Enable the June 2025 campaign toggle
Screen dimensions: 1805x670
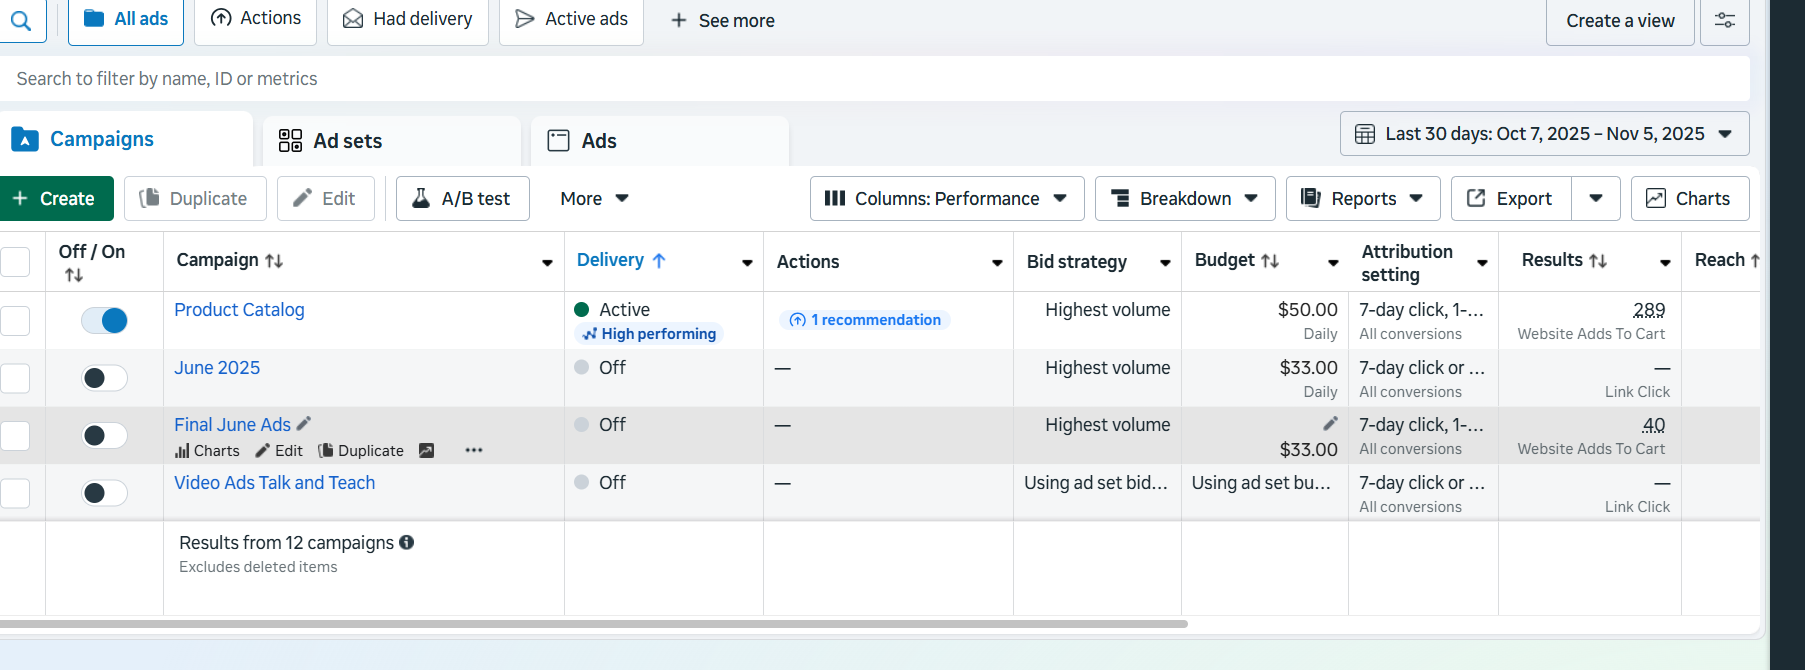[104, 378]
